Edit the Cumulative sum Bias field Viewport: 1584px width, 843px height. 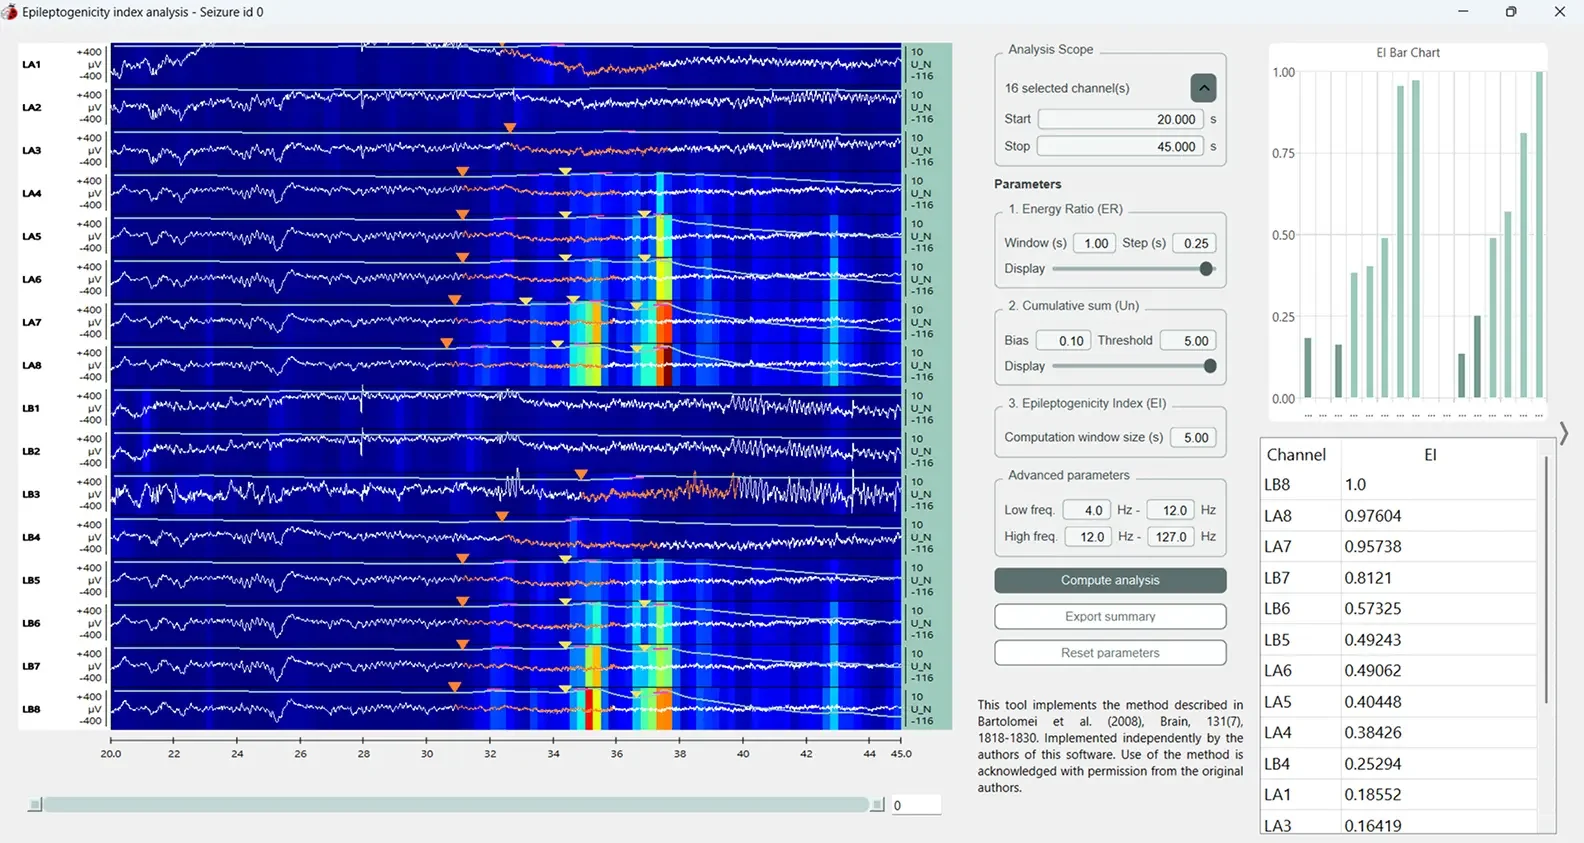pyautogui.click(x=1063, y=340)
